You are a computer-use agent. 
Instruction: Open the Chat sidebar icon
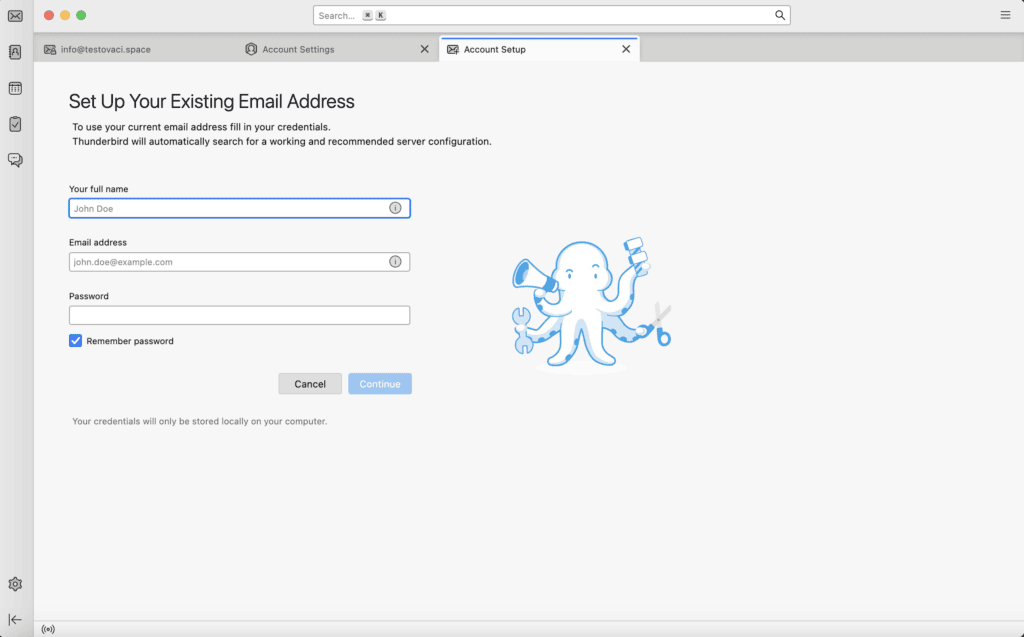coord(15,160)
